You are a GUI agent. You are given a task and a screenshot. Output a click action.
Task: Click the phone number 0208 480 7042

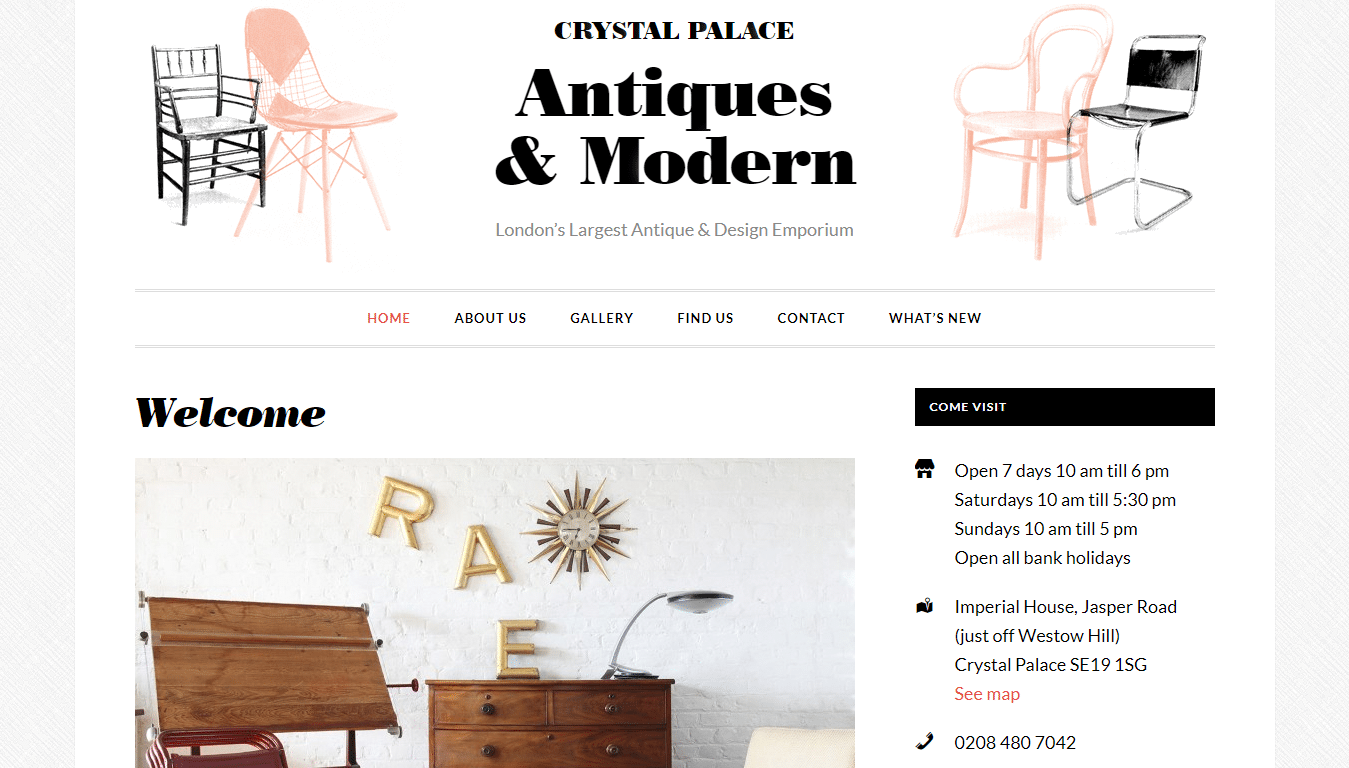[x=1015, y=743]
